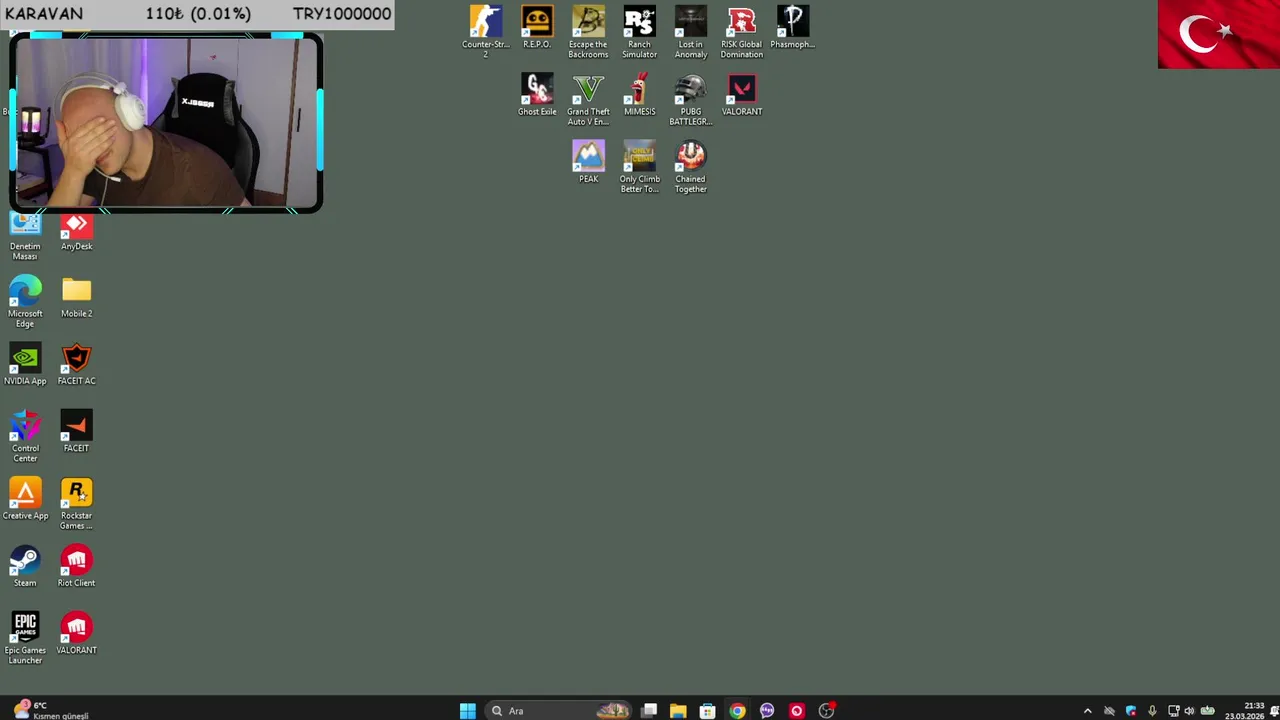Select the VALORANT icon beside Epic Games
Screen dimensions: 1280x720
click(x=76, y=633)
